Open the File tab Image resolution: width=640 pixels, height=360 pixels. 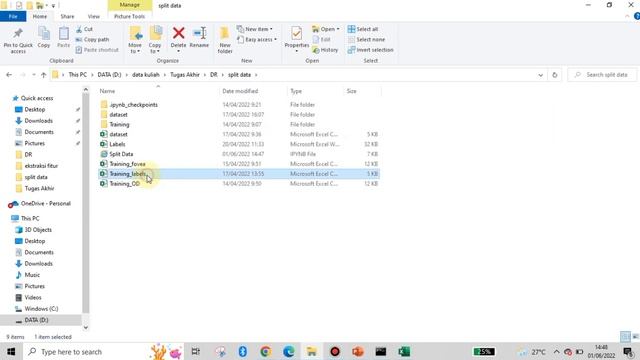click(x=13, y=16)
